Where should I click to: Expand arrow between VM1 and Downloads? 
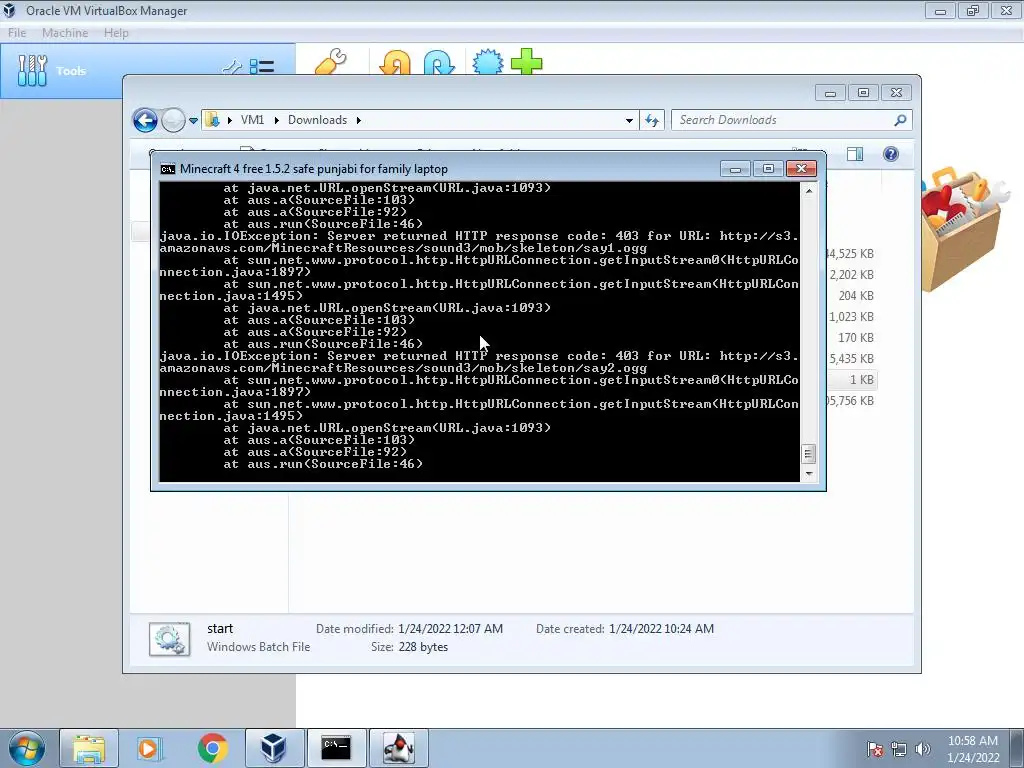[276, 120]
